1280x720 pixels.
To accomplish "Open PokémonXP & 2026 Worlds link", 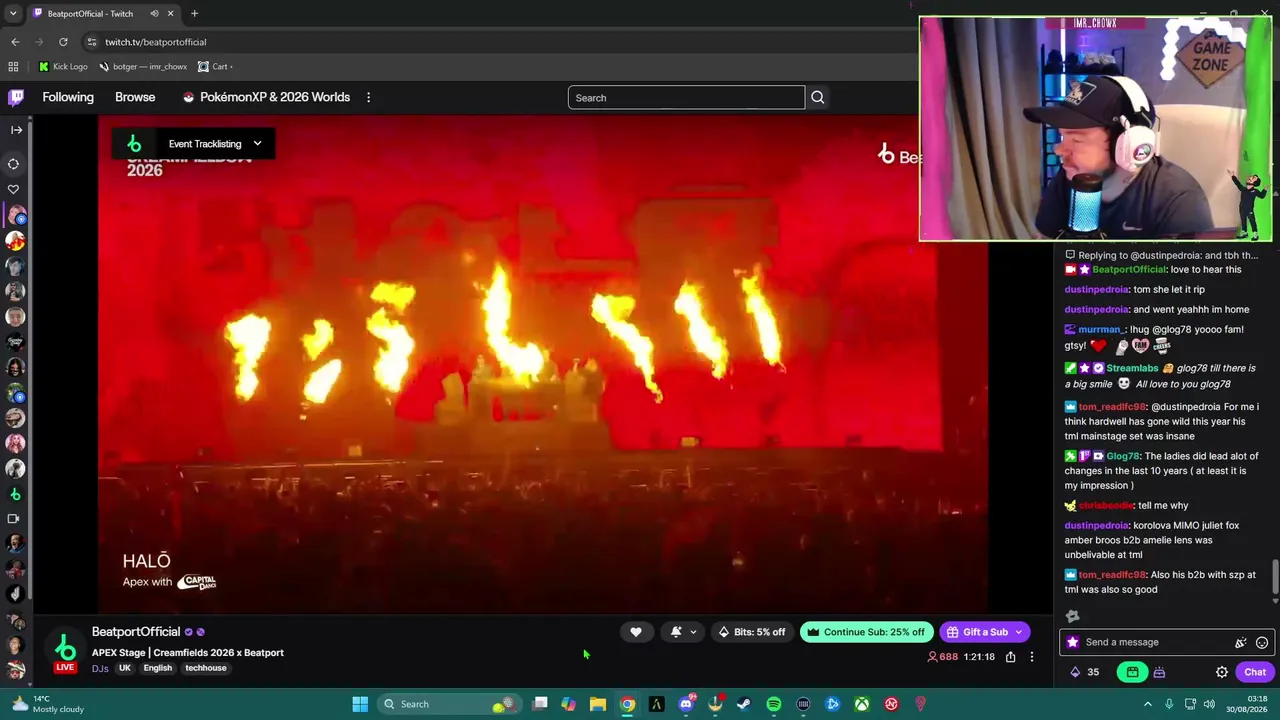I will tap(266, 97).
